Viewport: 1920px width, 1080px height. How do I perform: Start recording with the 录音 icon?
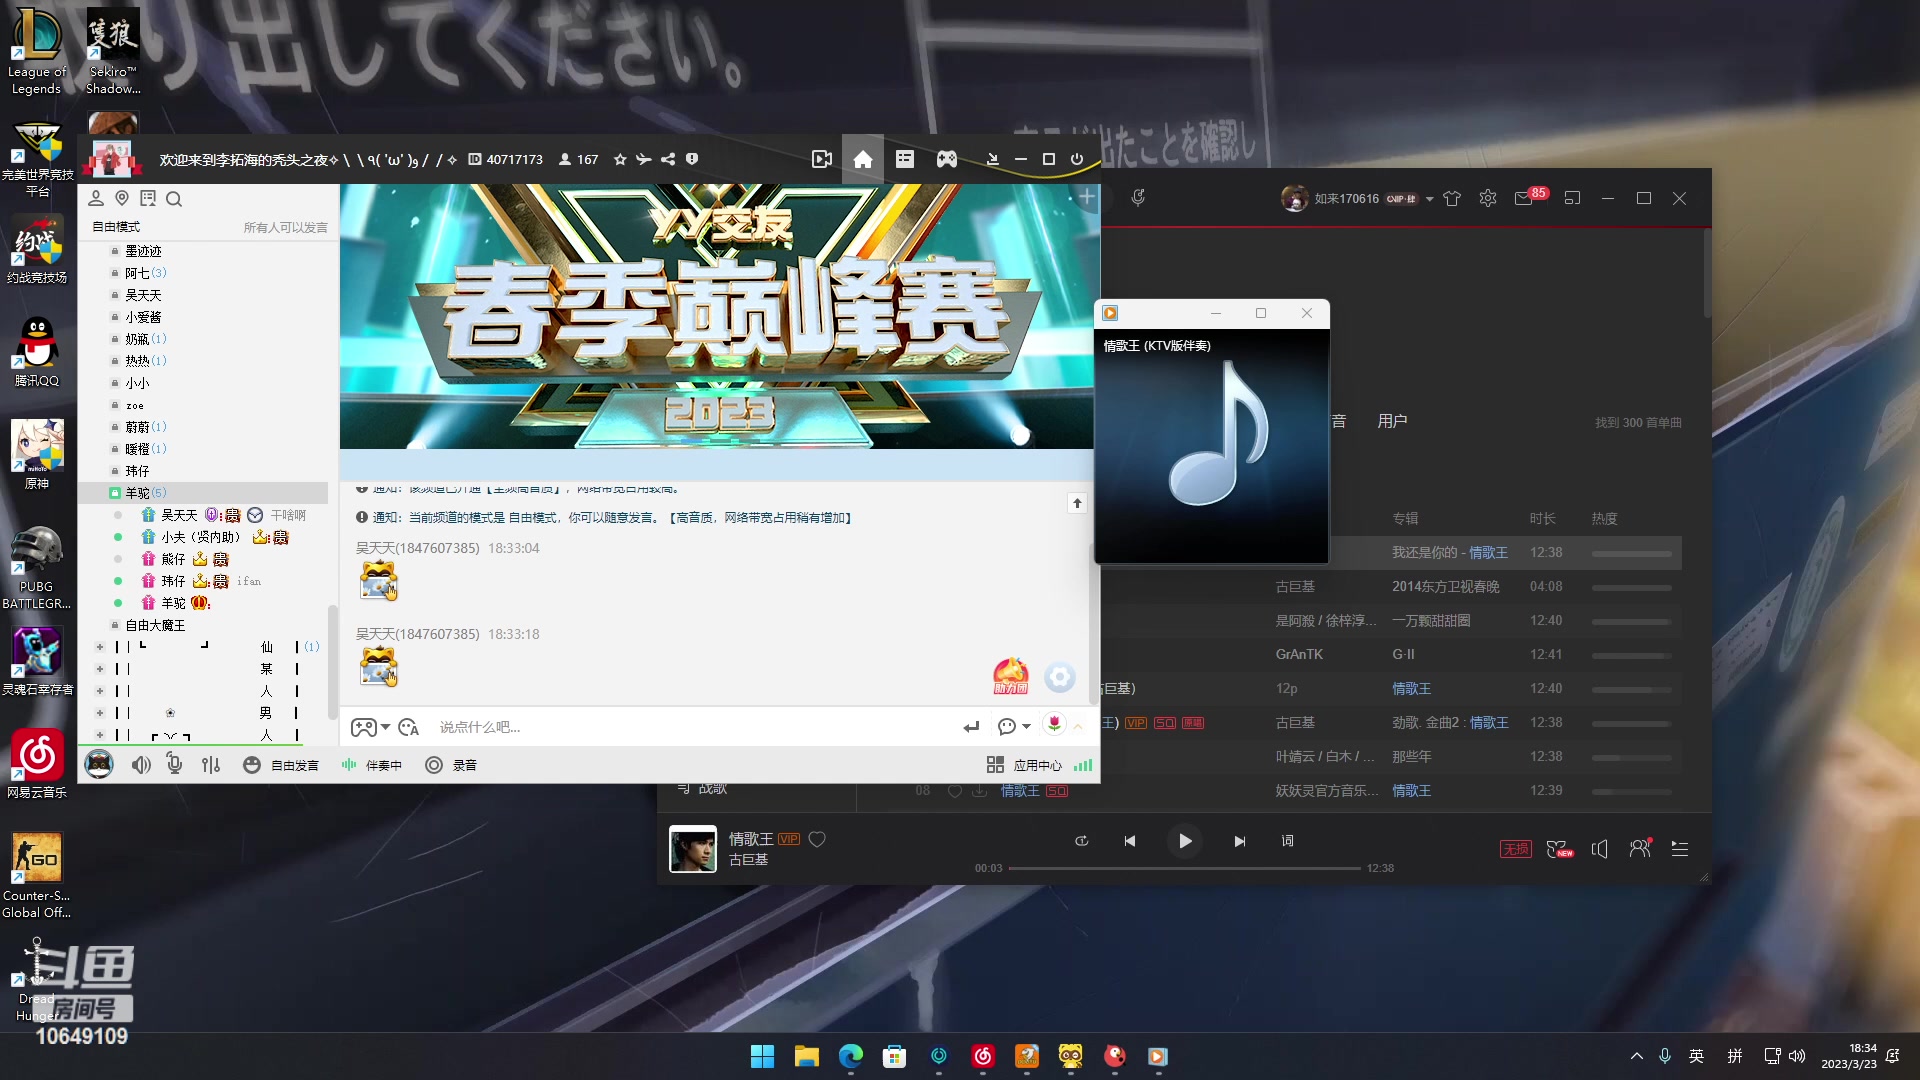pos(451,765)
